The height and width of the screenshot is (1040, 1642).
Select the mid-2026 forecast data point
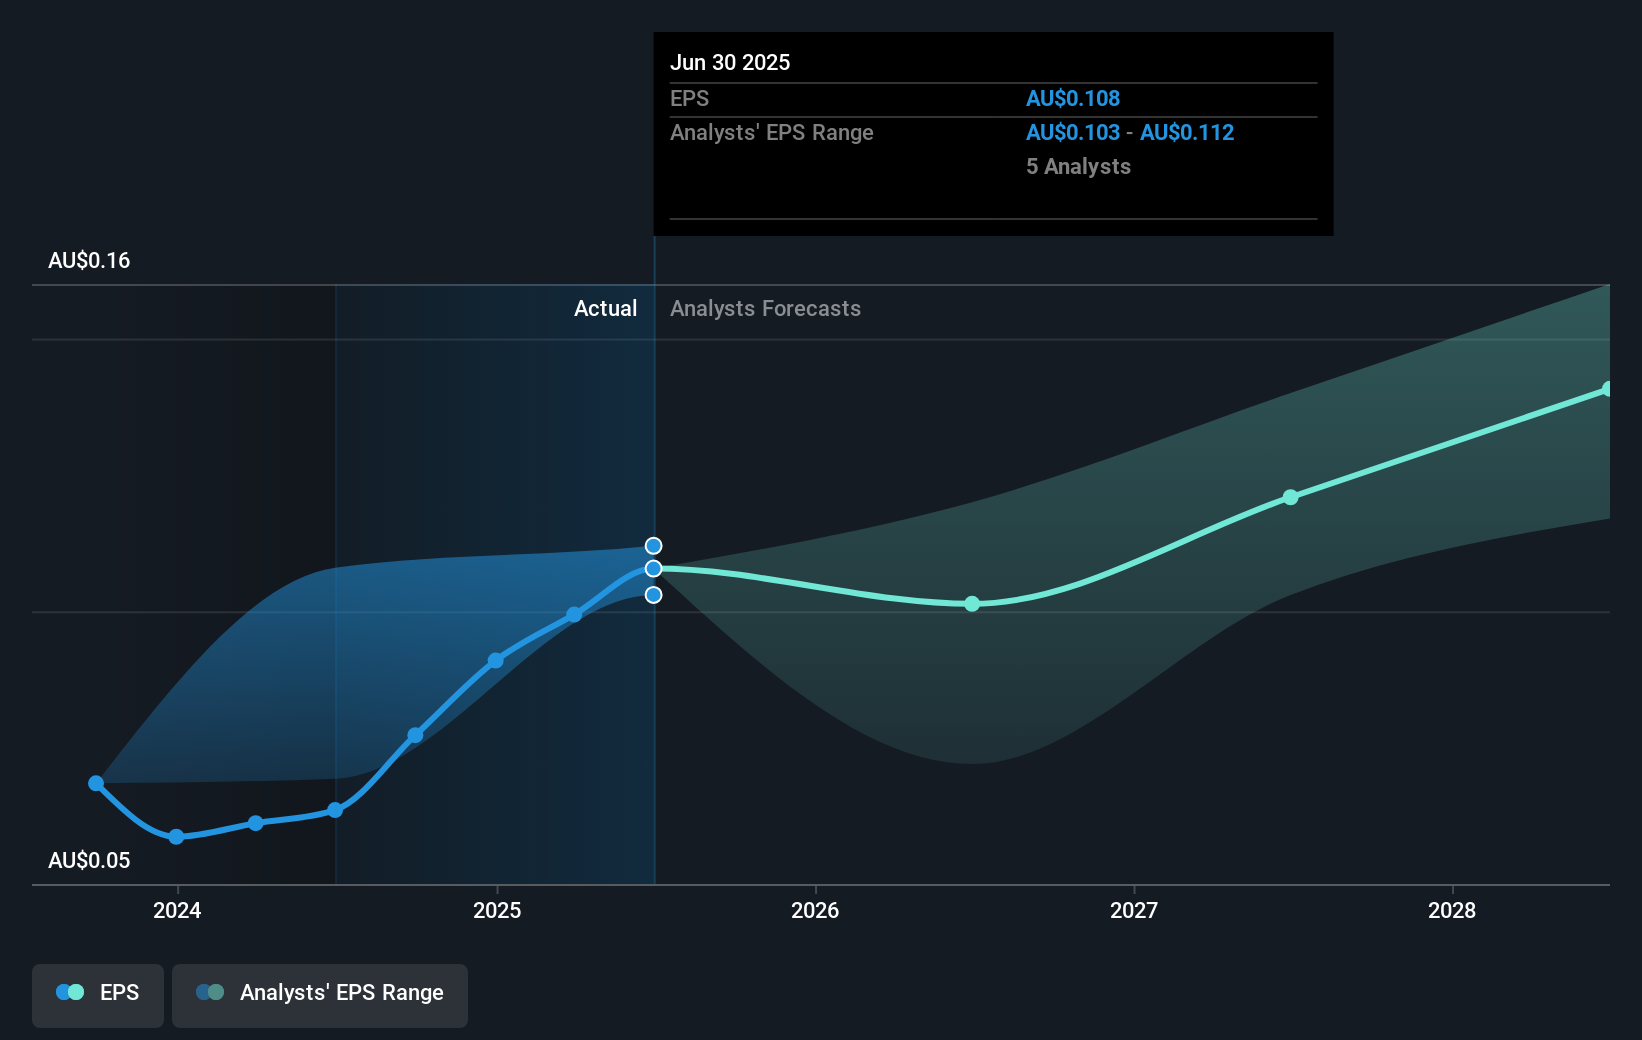point(971,604)
